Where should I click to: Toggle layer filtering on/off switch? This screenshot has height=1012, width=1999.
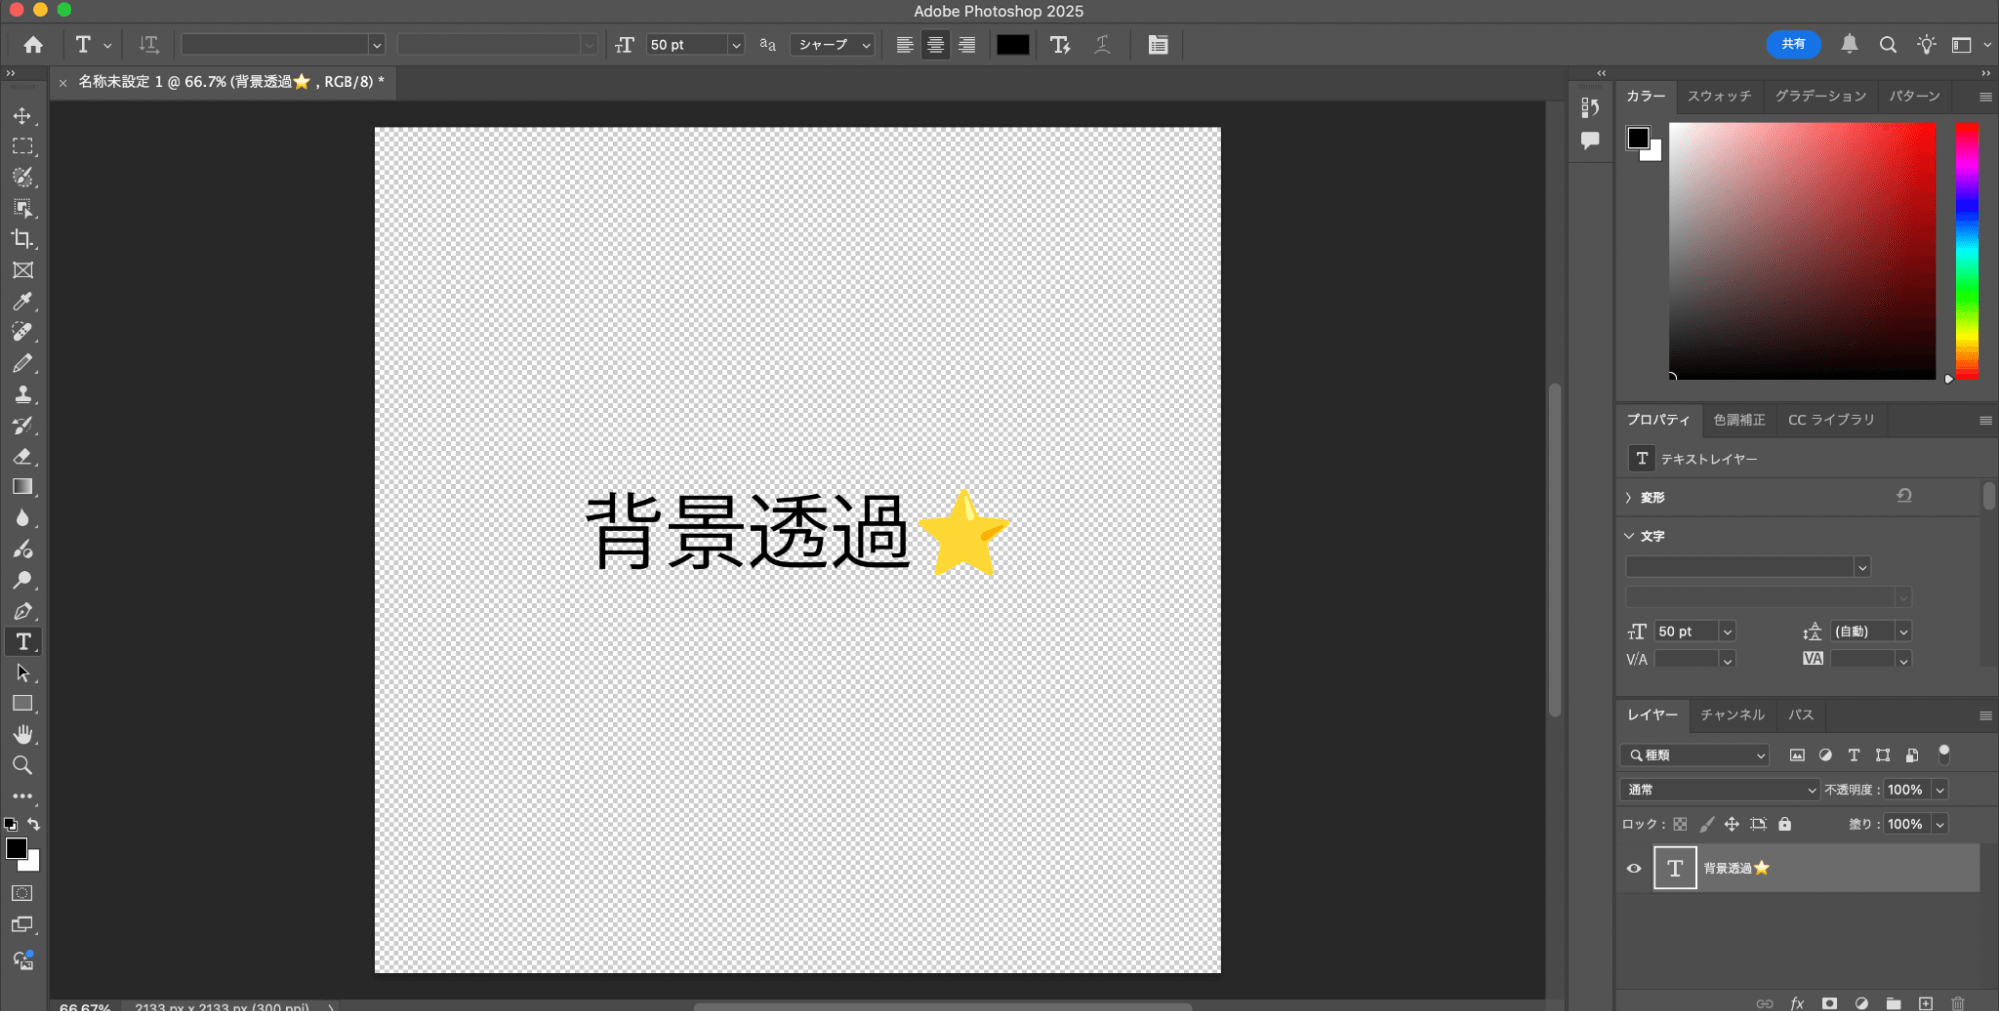(x=1944, y=754)
